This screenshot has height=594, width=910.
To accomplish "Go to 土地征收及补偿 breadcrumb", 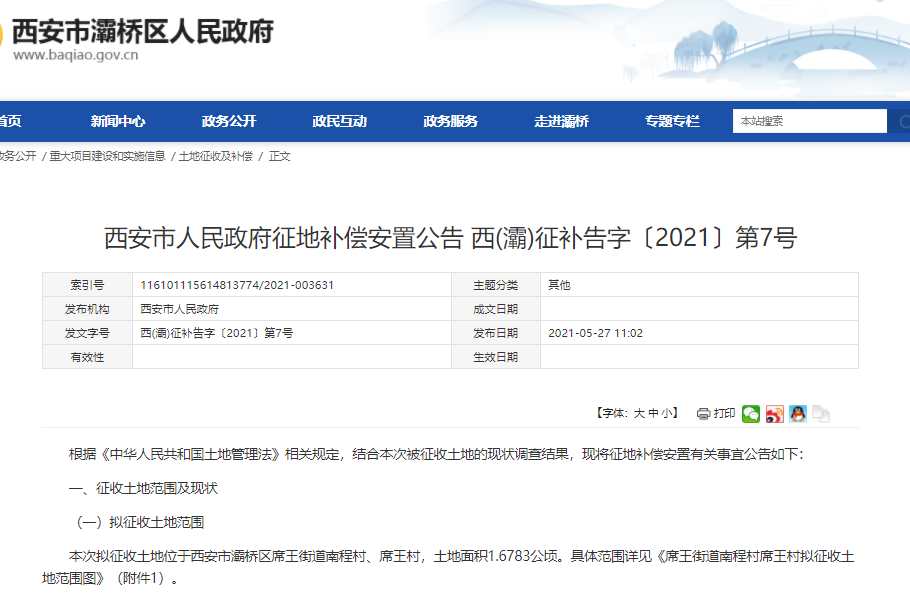I will [x=216, y=157].
